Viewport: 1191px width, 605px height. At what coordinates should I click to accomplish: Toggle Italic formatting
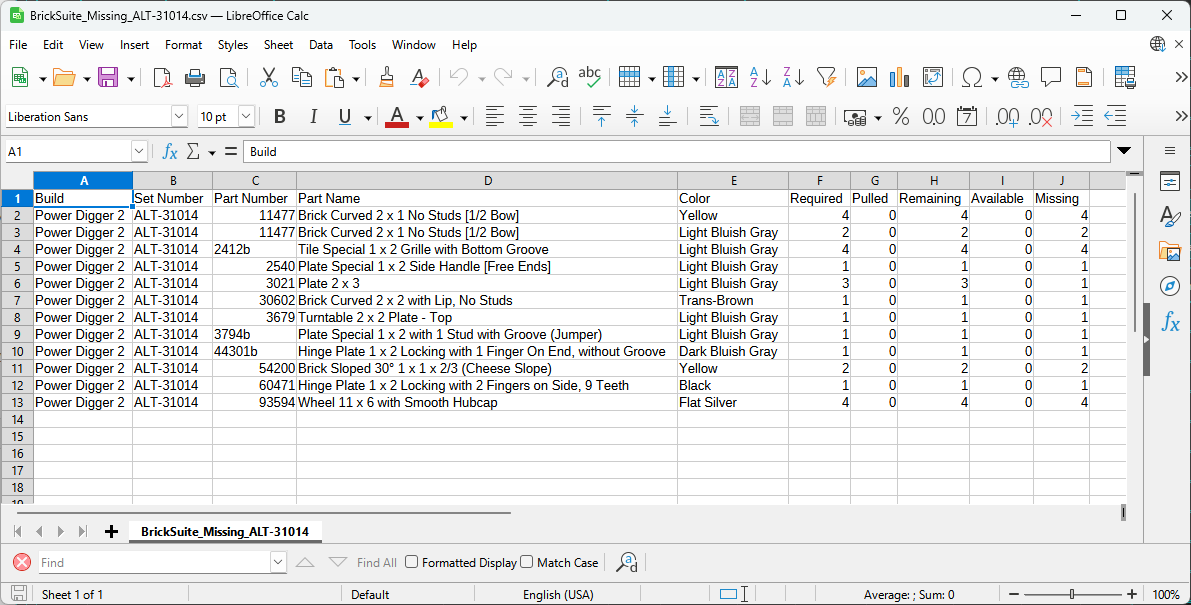click(x=313, y=116)
